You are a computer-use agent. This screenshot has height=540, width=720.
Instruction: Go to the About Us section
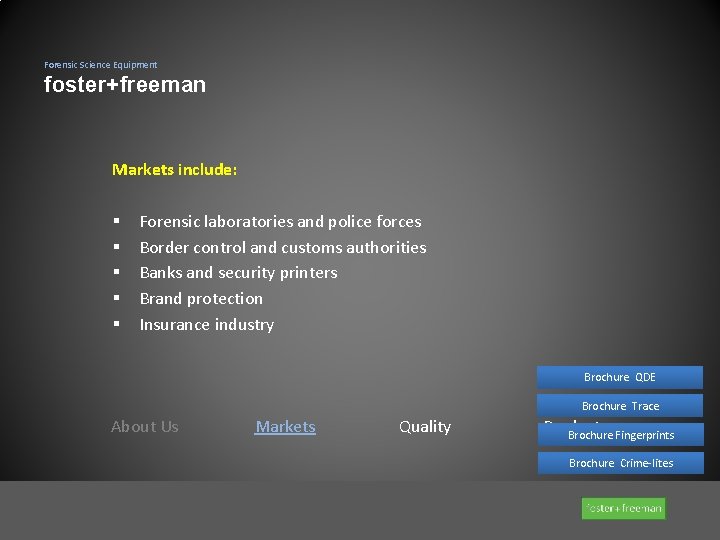click(x=145, y=427)
